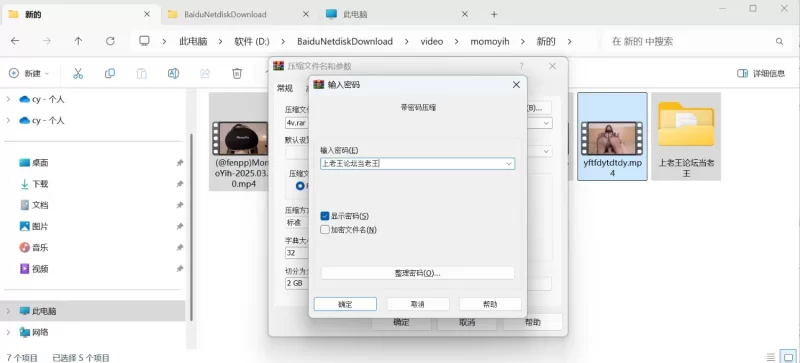800x363 pixels.
Task: Expand the 网络 tree node
Action: pos(8,332)
